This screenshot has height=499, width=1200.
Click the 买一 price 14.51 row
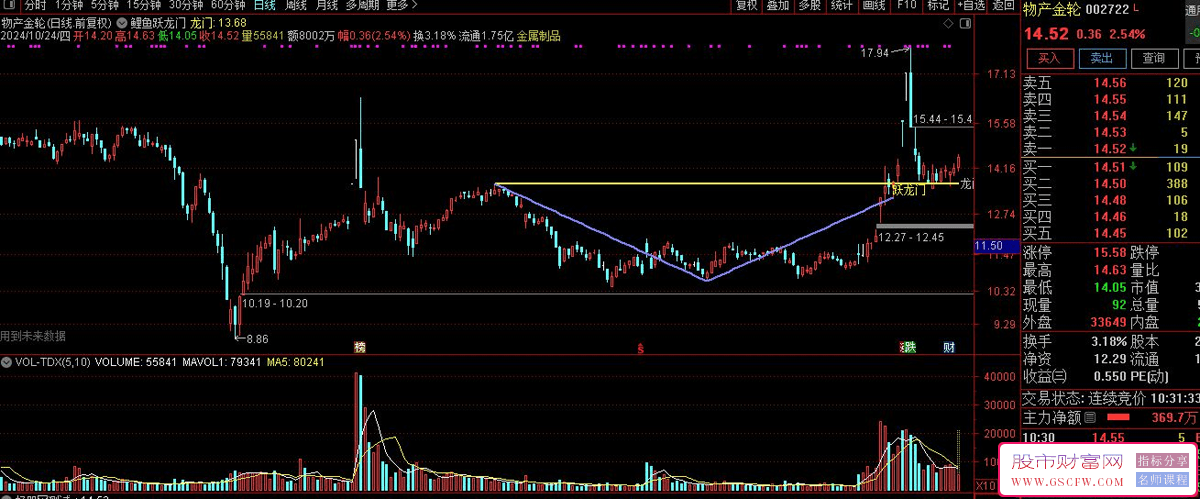pos(1110,167)
